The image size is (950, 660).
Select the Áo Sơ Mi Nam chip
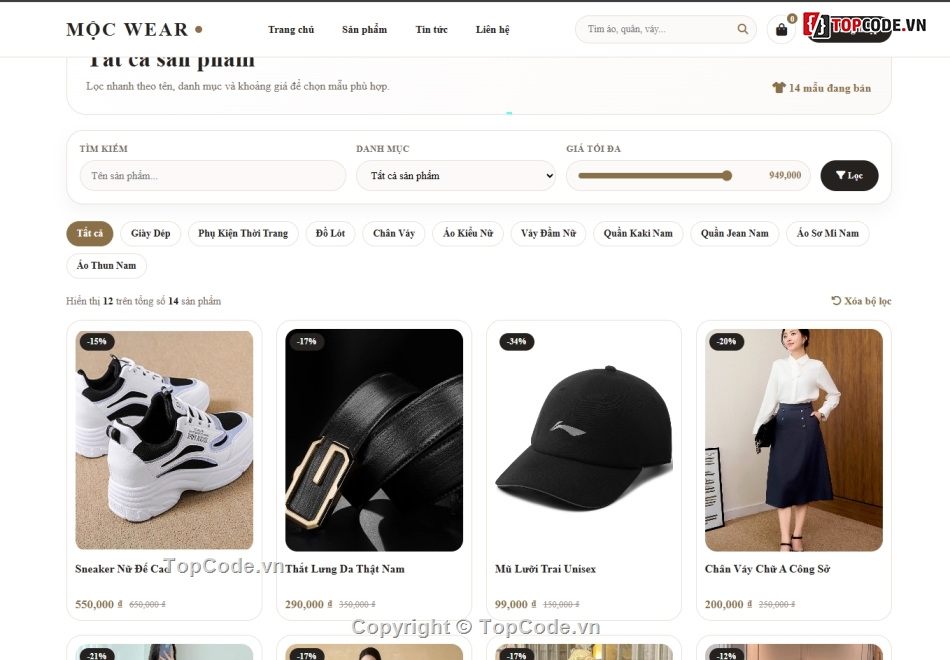(x=828, y=233)
